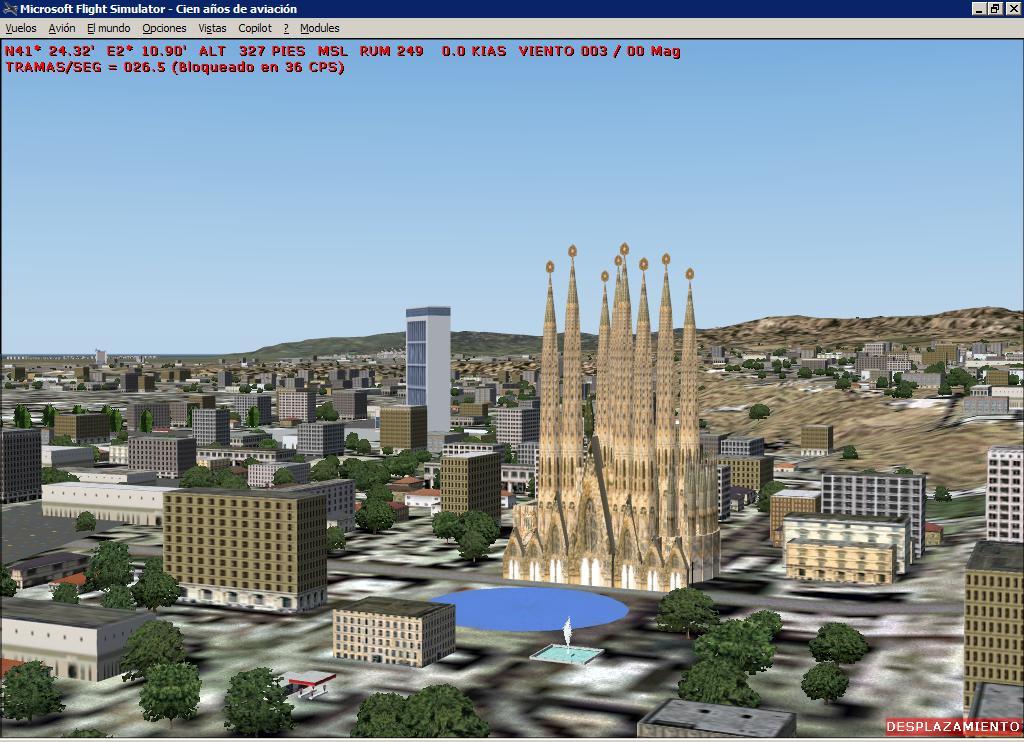Restore down the Flight Simulator window
This screenshot has width=1024, height=742.
pyautogui.click(x=994, y=8)
